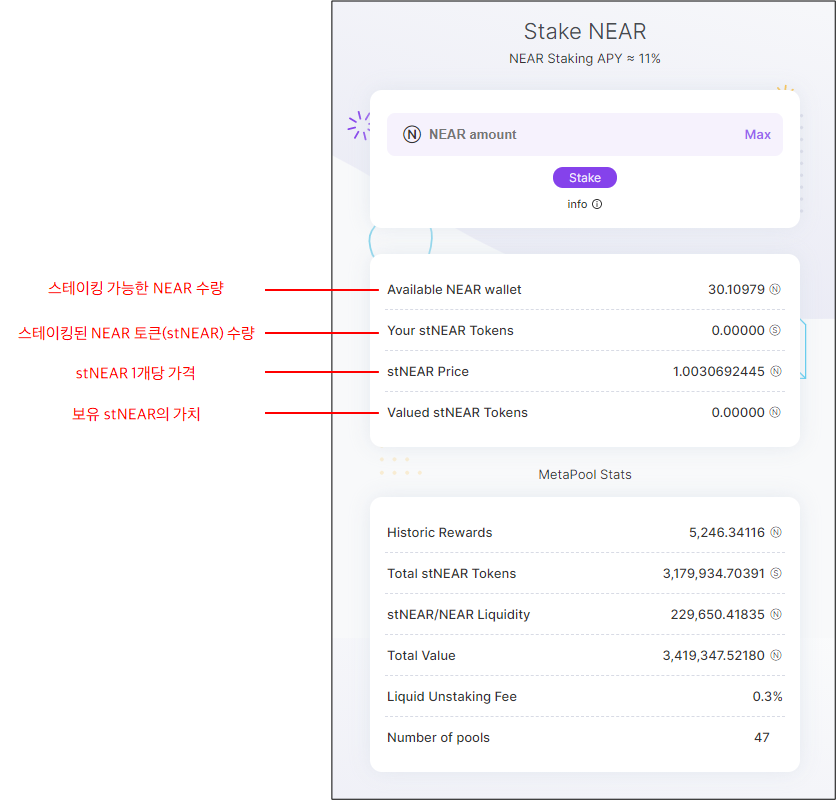Image resolution: width=836 pixels, height=800 pixels.
Task: Select the 47 pools count value
Action: coord(762,738)
